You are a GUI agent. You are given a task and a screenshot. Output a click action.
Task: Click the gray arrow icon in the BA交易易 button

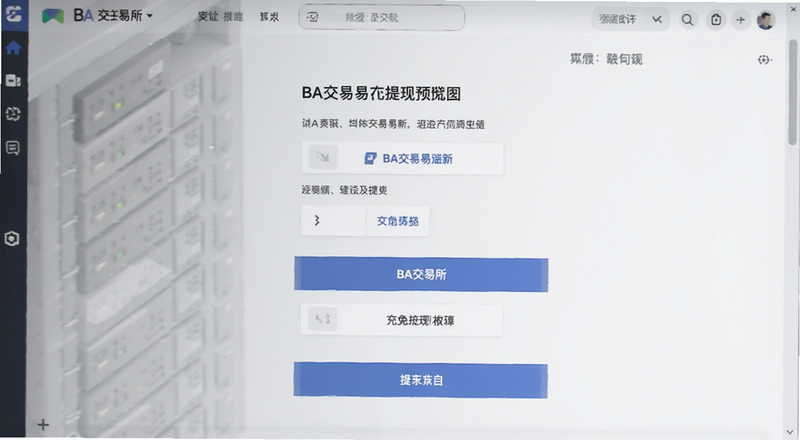click(323, 157)
